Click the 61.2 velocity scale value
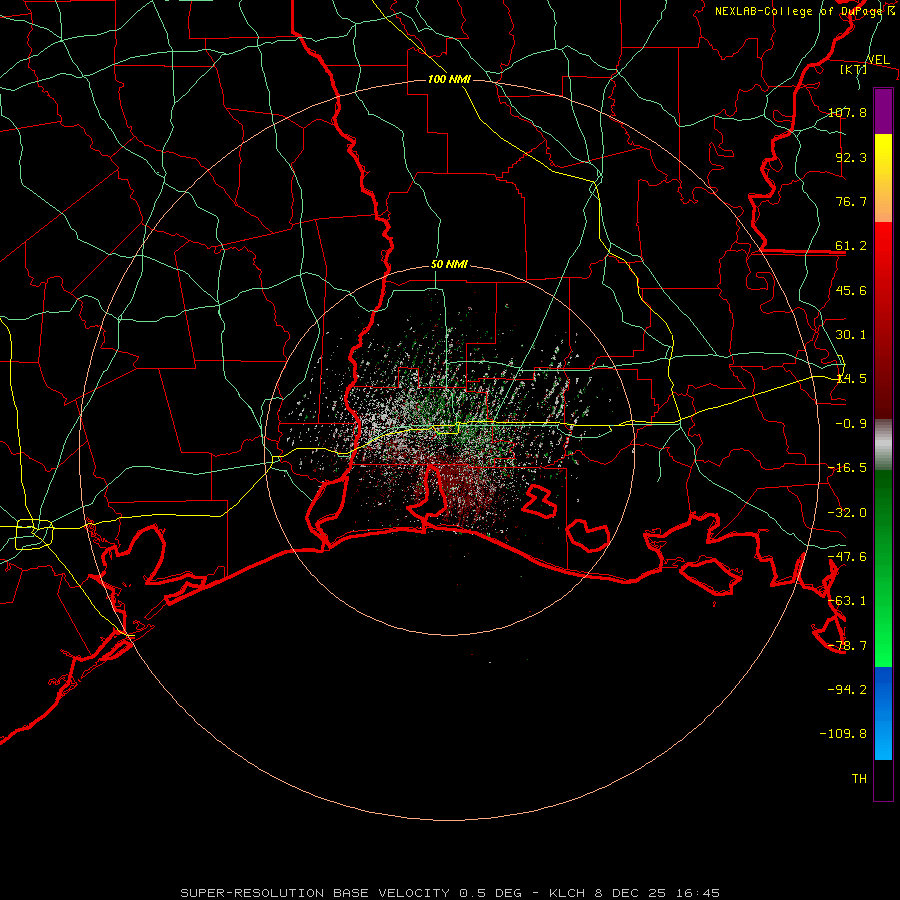 851,246
